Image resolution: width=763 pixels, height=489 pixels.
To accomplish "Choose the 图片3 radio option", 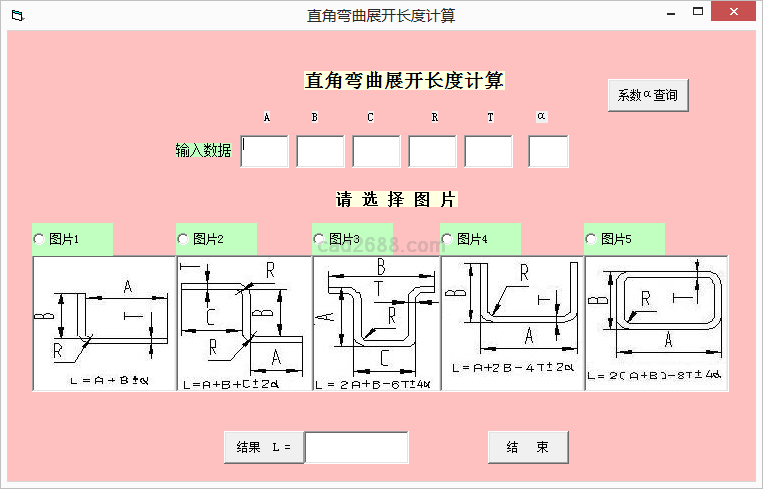I will tap(320, 239).
